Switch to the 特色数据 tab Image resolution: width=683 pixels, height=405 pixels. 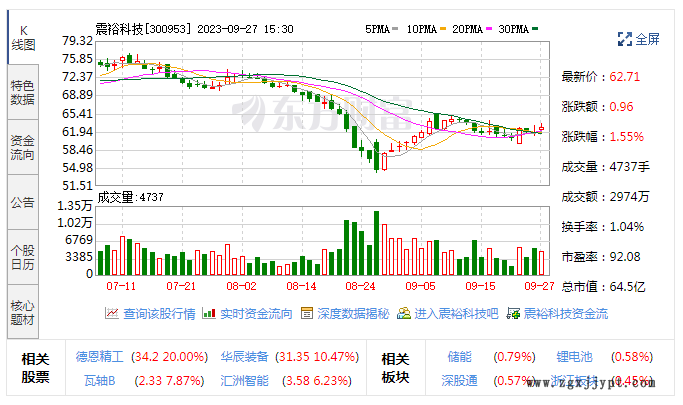[23, 92]
